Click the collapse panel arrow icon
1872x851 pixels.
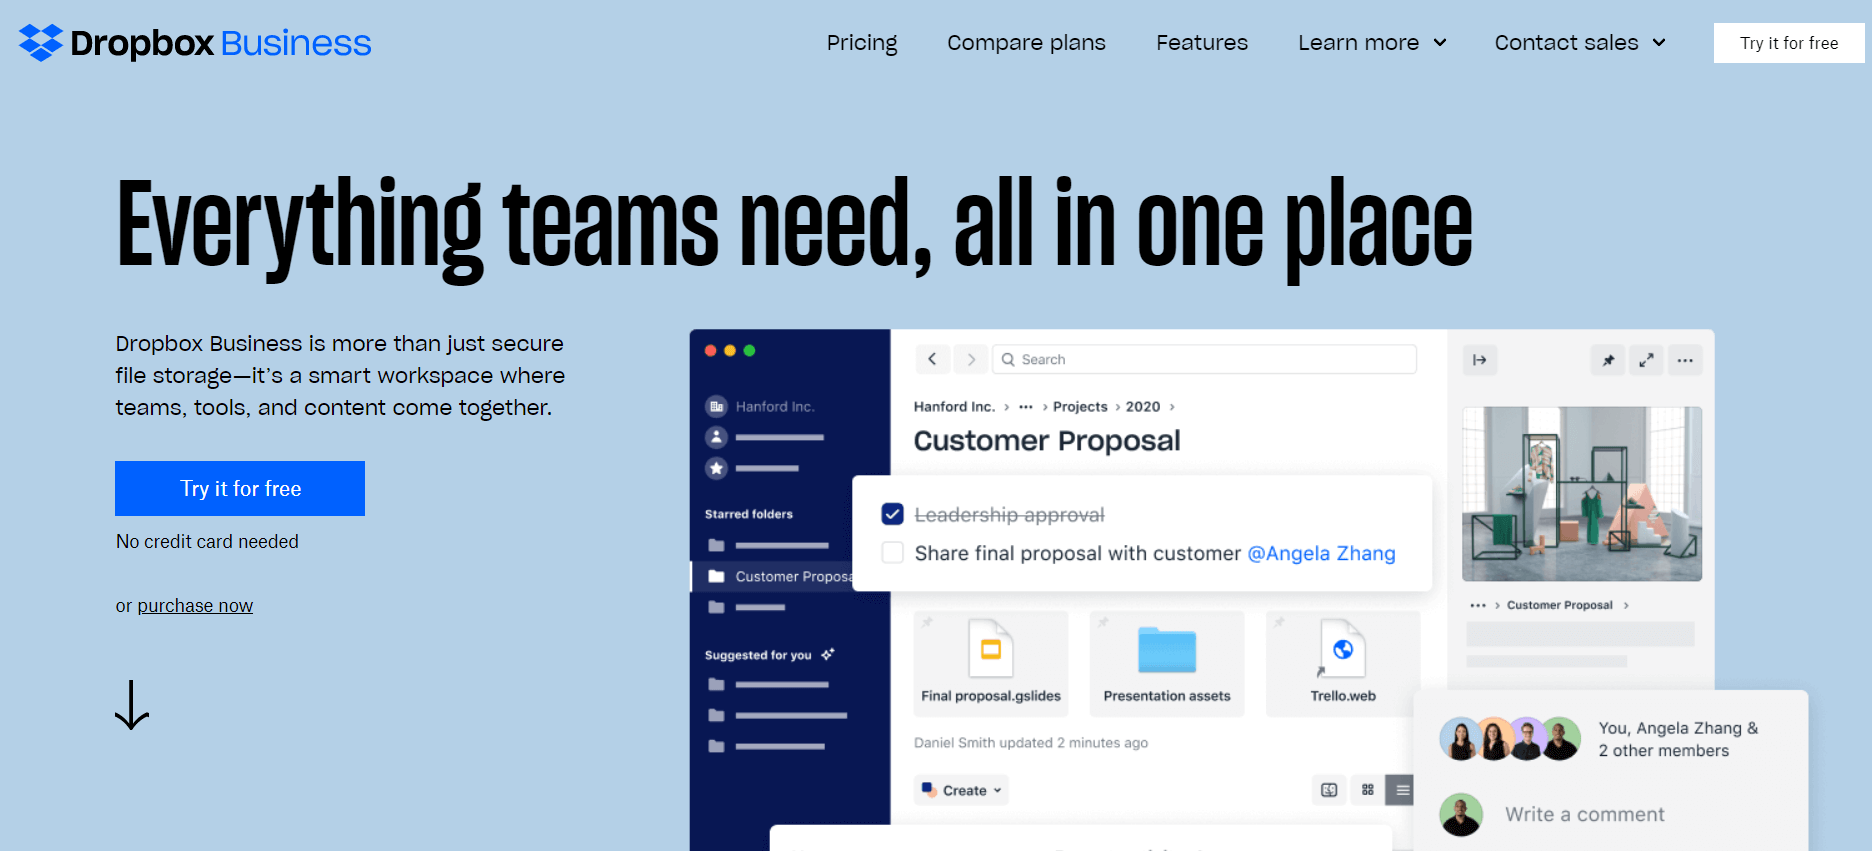coord(1480,360)
